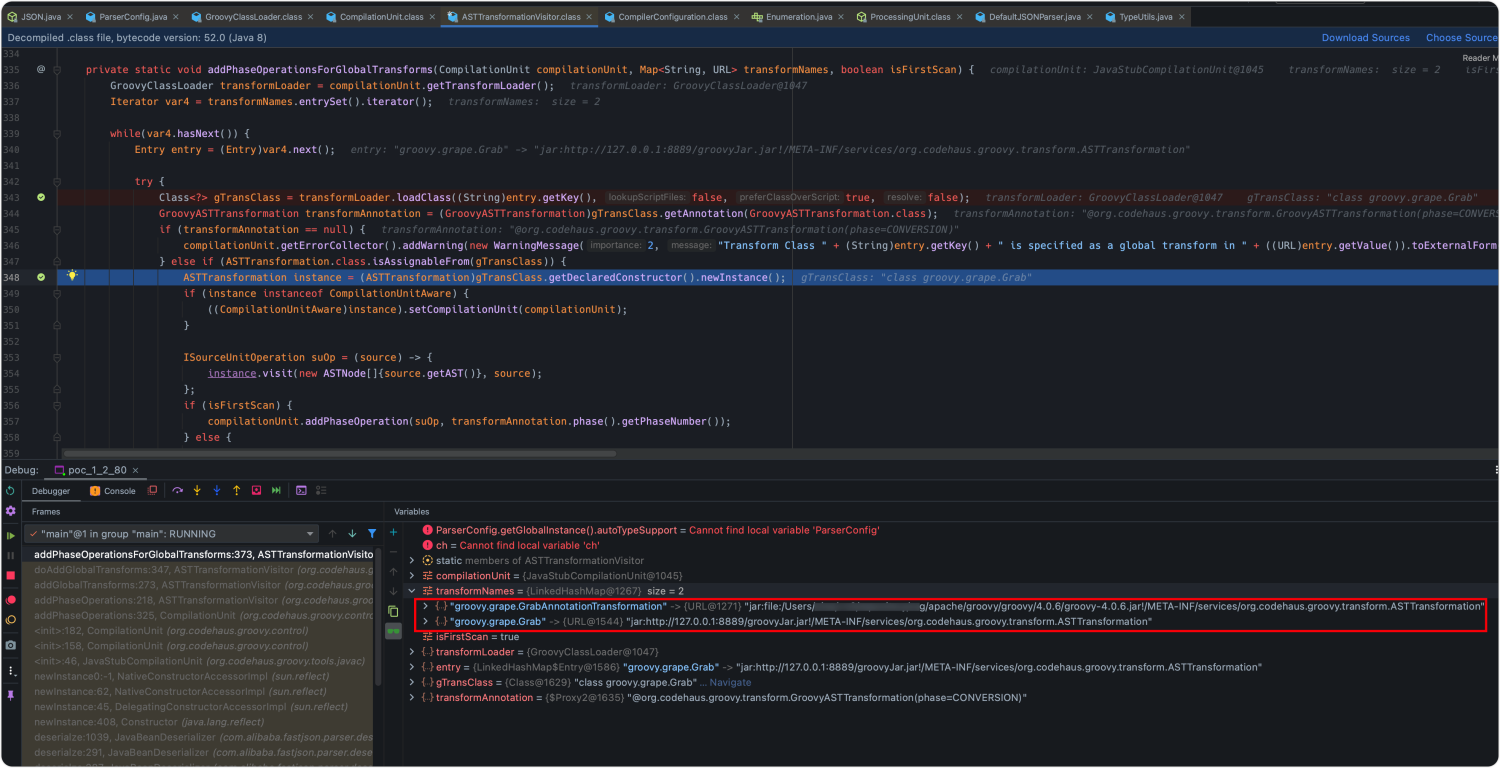This screenshot has width=1500, height=768.
Task: Click Step Out arrow
Action: [x=236, y=490]
